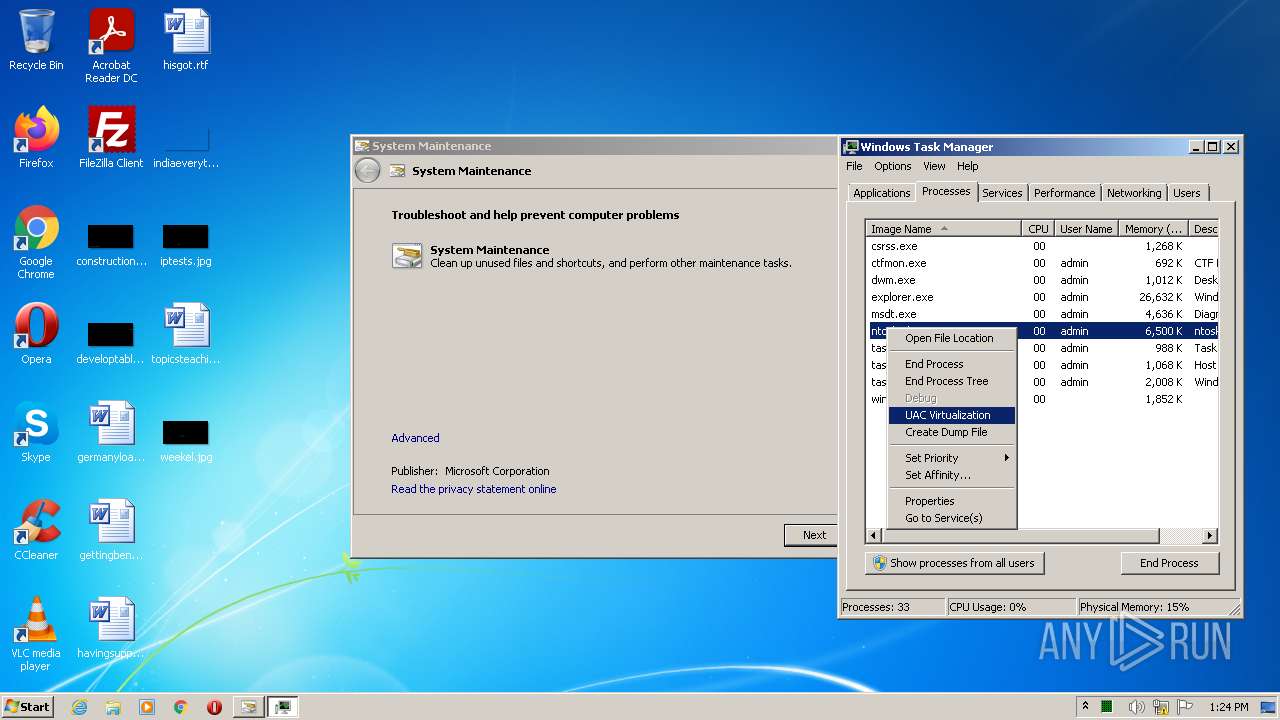The width and height of the screenshot is (1280, 720).
Task: Select hisgot.rtf document on desktop
Action: click(186, 40)
